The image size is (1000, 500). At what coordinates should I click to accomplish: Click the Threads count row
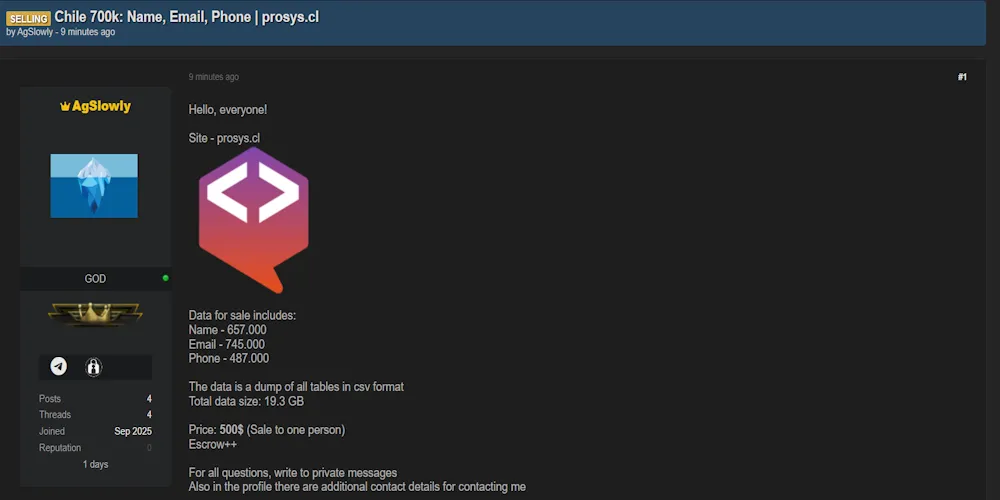tap(95, 415)
